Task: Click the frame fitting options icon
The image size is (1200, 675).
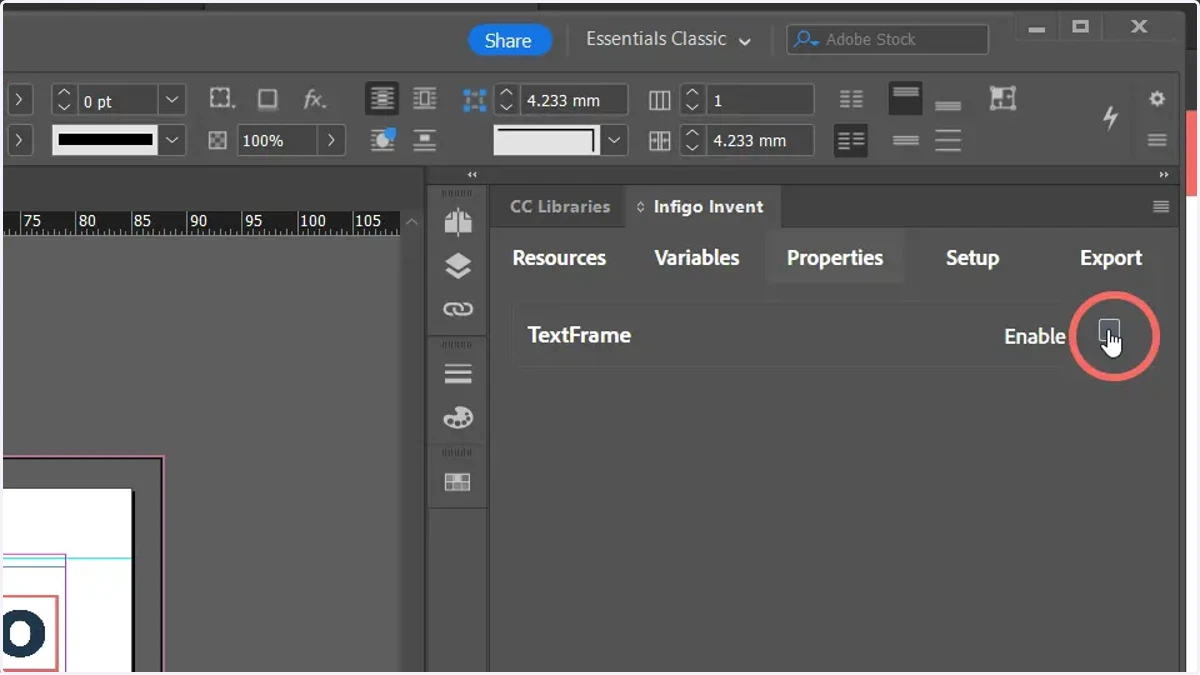Action: click(1003, 98)
